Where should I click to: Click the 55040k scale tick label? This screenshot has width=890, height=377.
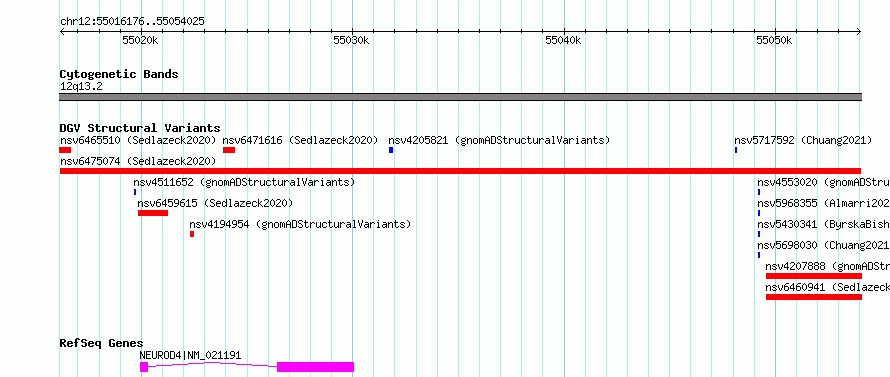(x=563, y=40)
